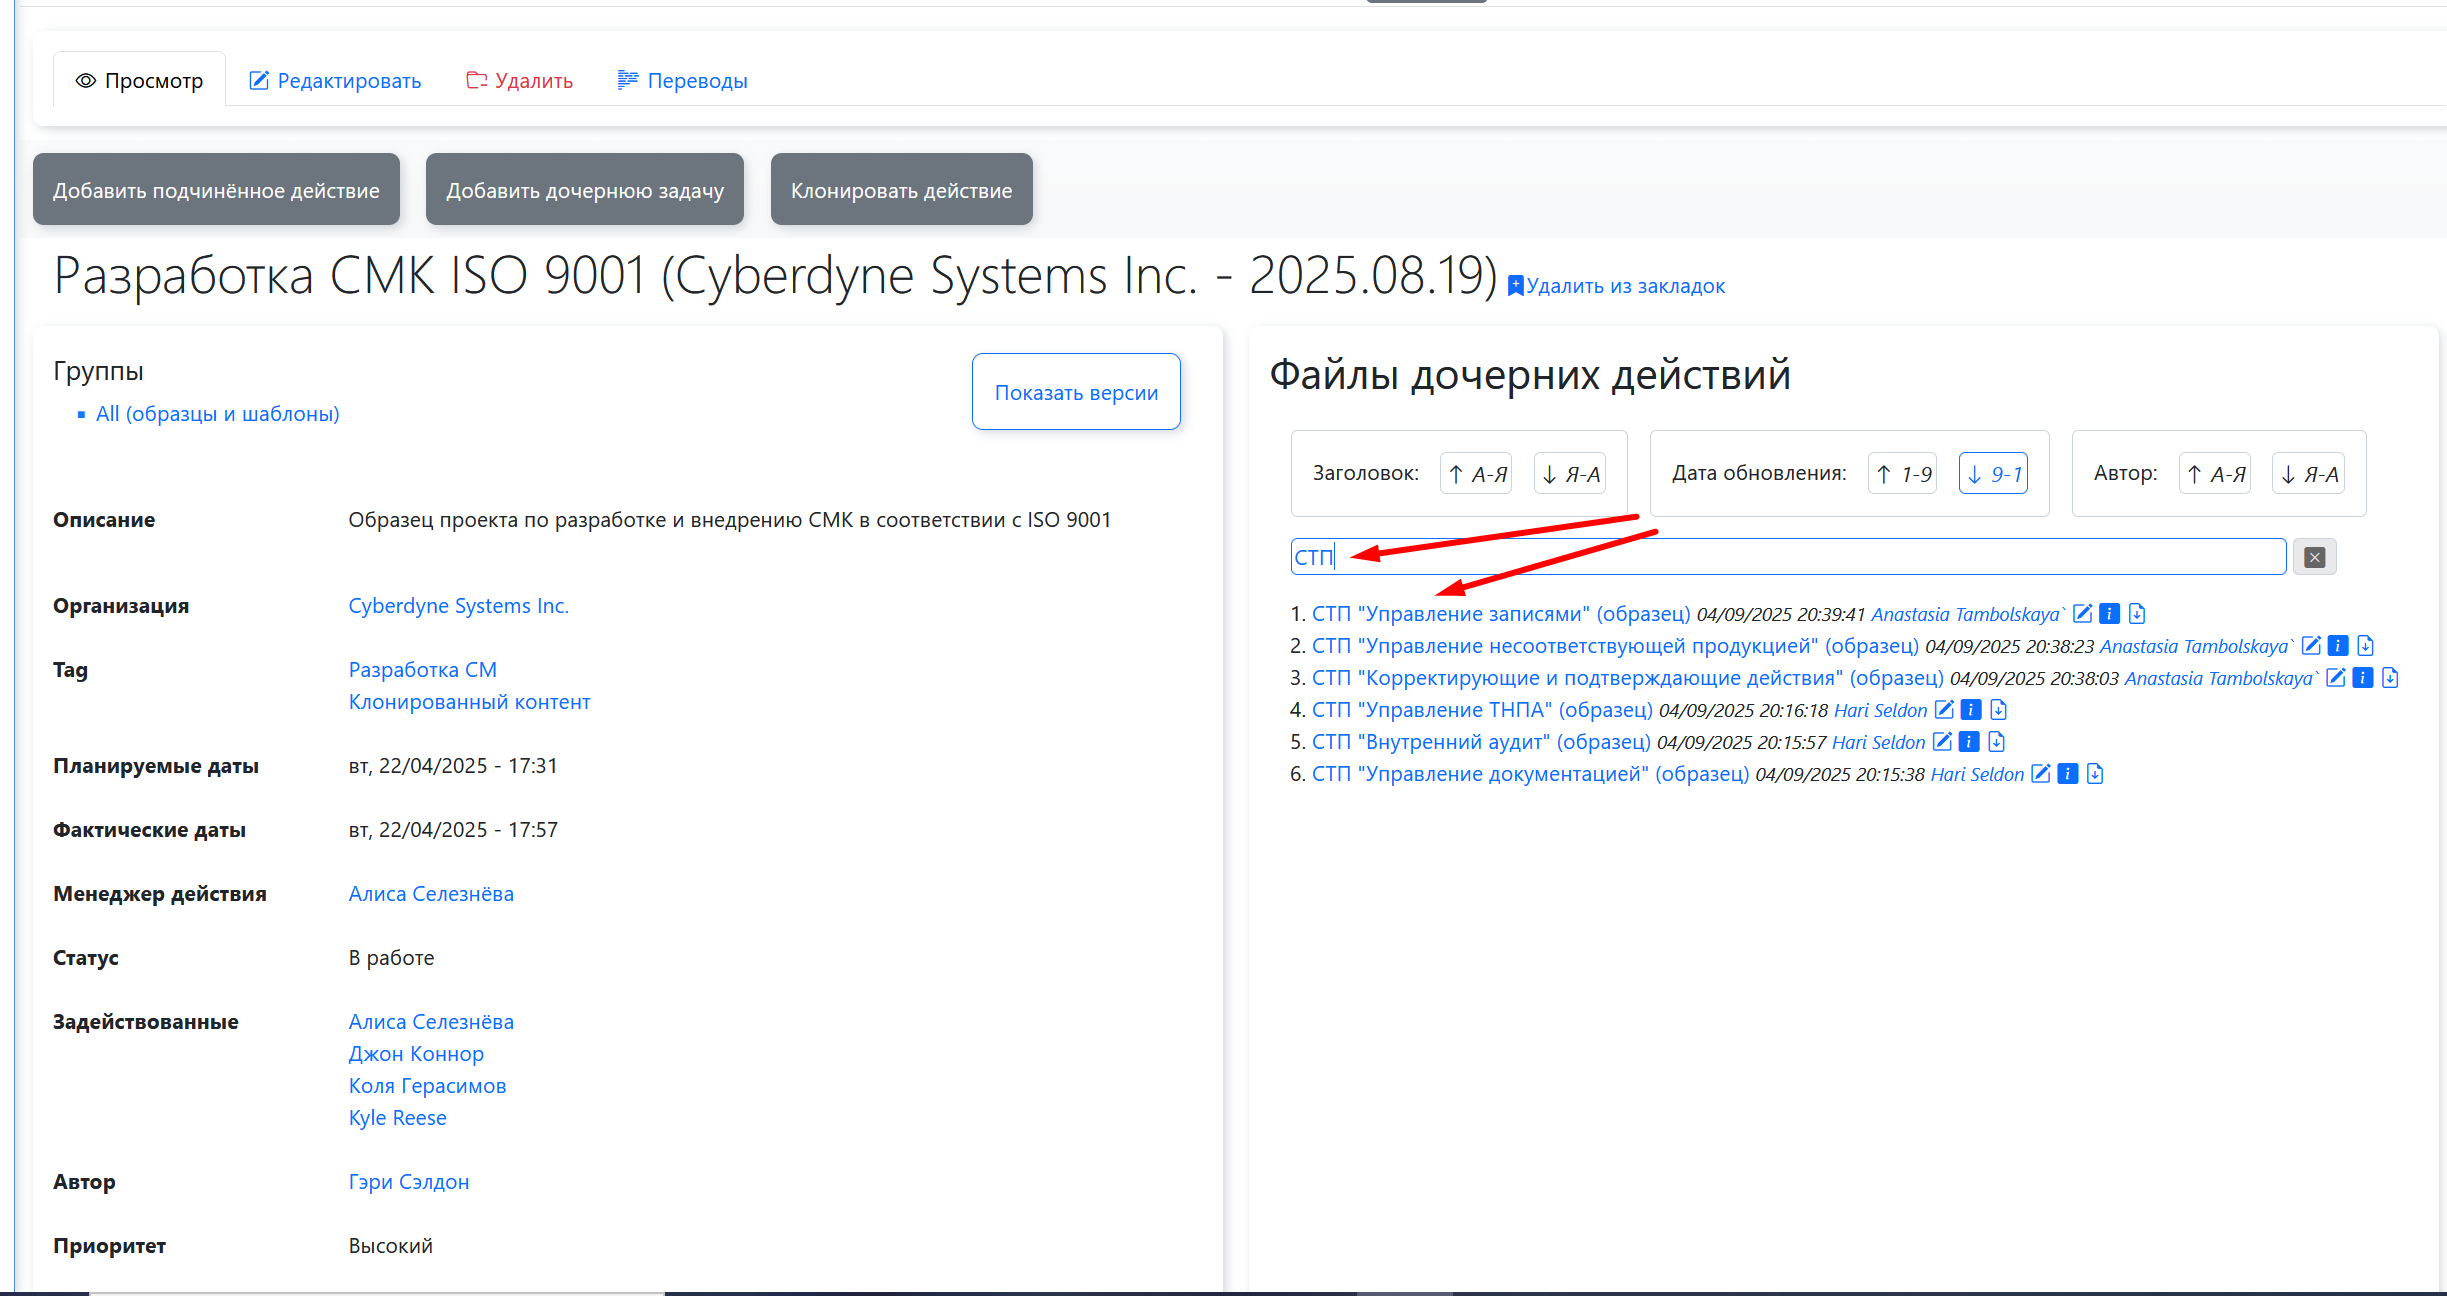Click edit icon for "Управление записями" file
2447x1296 pixels.
tap(2082, 614)
